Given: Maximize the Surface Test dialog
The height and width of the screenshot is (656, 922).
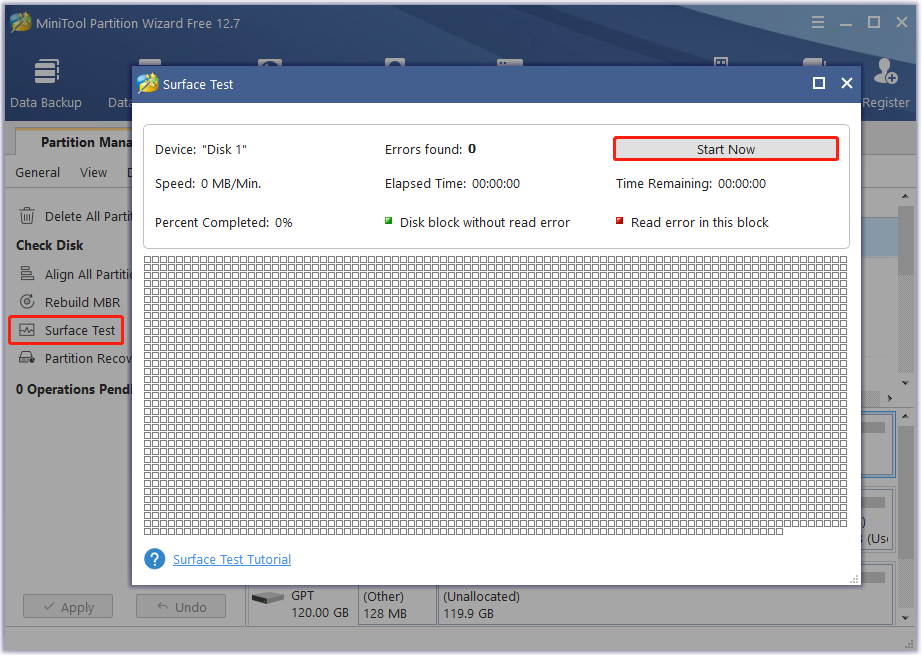Looking at the screenshot, I should click(819, 83).
